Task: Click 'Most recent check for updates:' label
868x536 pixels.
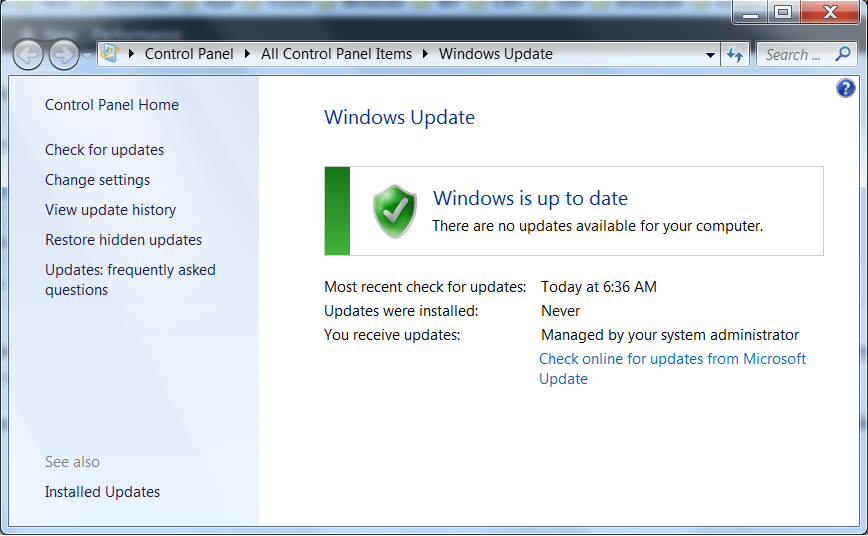Action: pos(425,287)
